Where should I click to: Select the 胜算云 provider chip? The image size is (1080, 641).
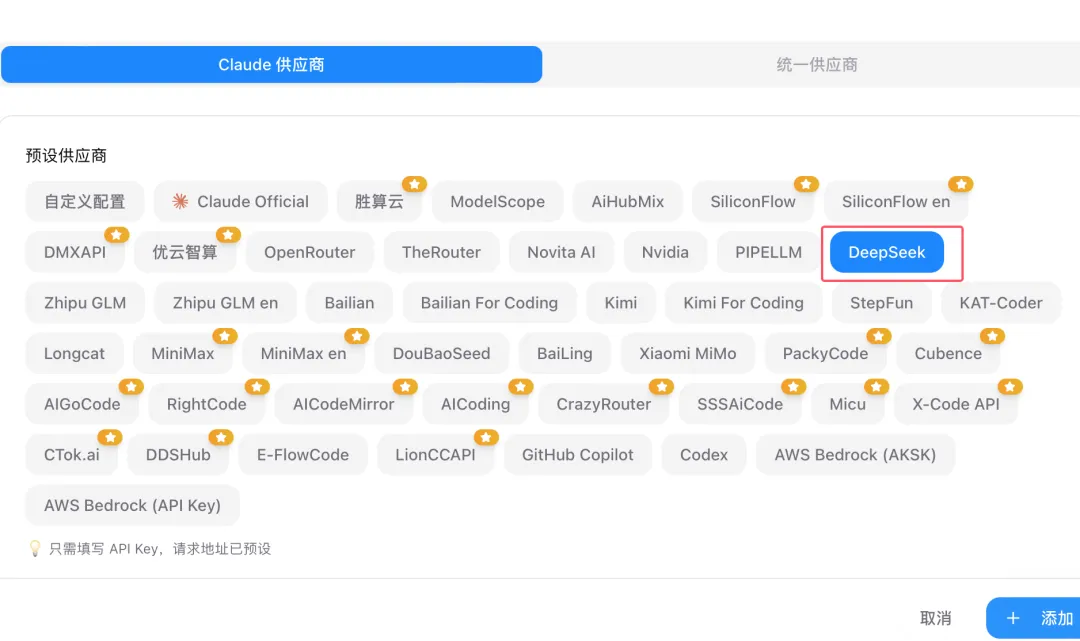[x=379, y=202]
